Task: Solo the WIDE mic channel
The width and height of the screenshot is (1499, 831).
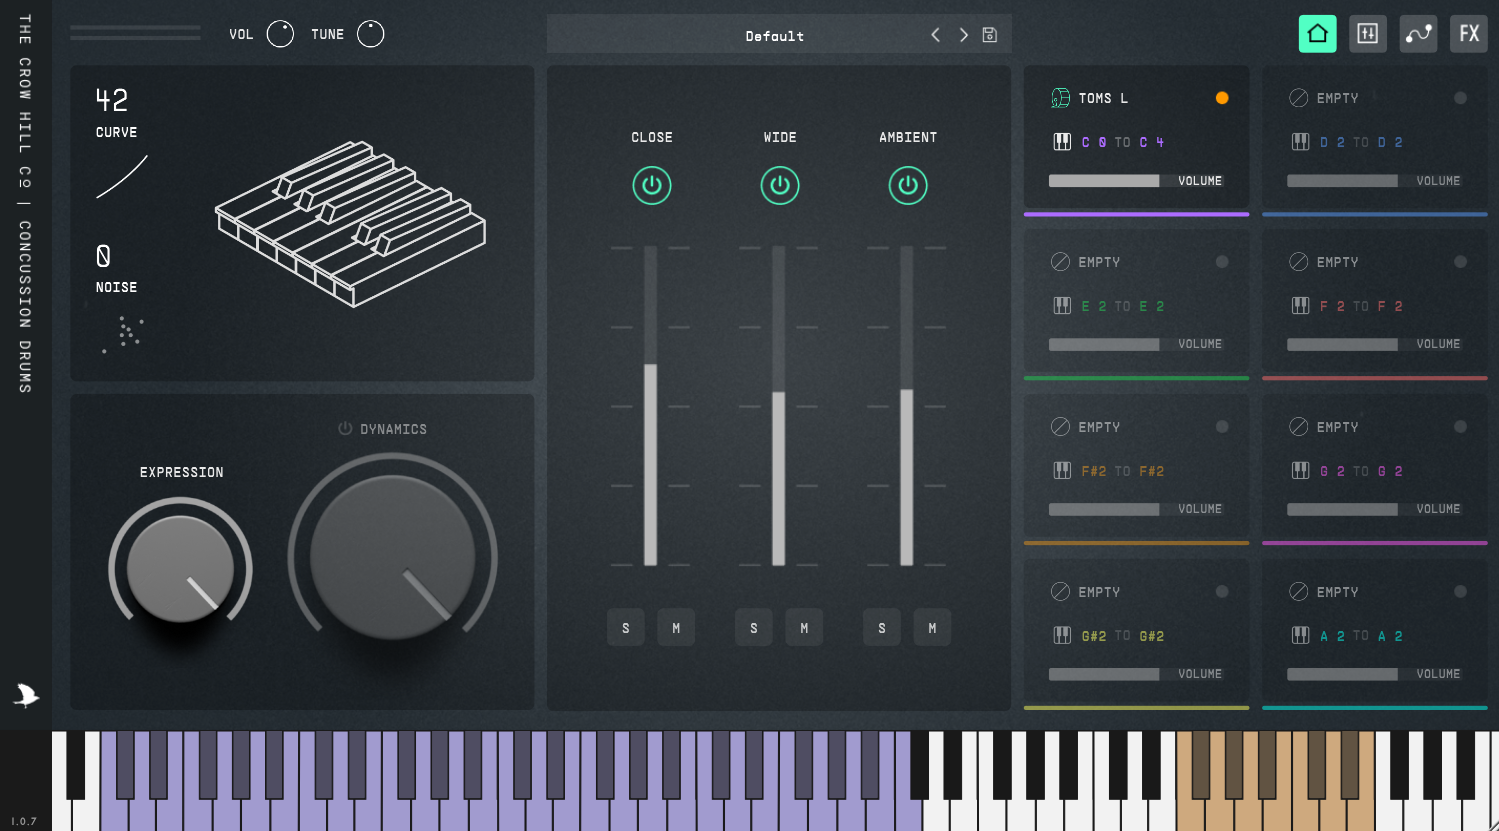Action: coord(753,628)
